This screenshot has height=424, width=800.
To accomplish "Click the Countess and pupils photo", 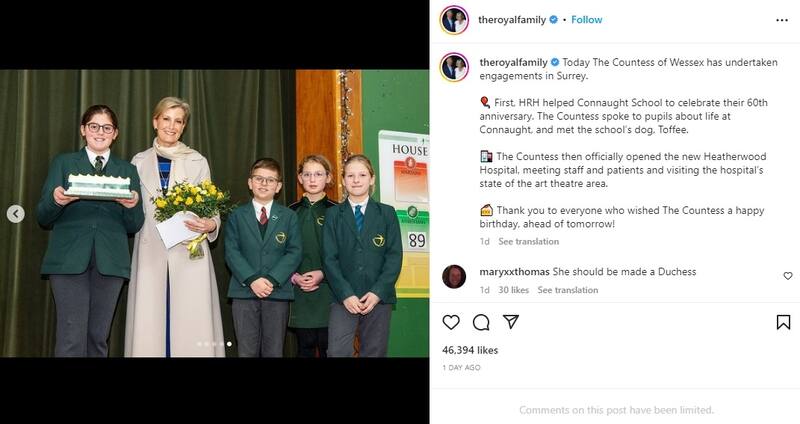I will coord(214,213).
